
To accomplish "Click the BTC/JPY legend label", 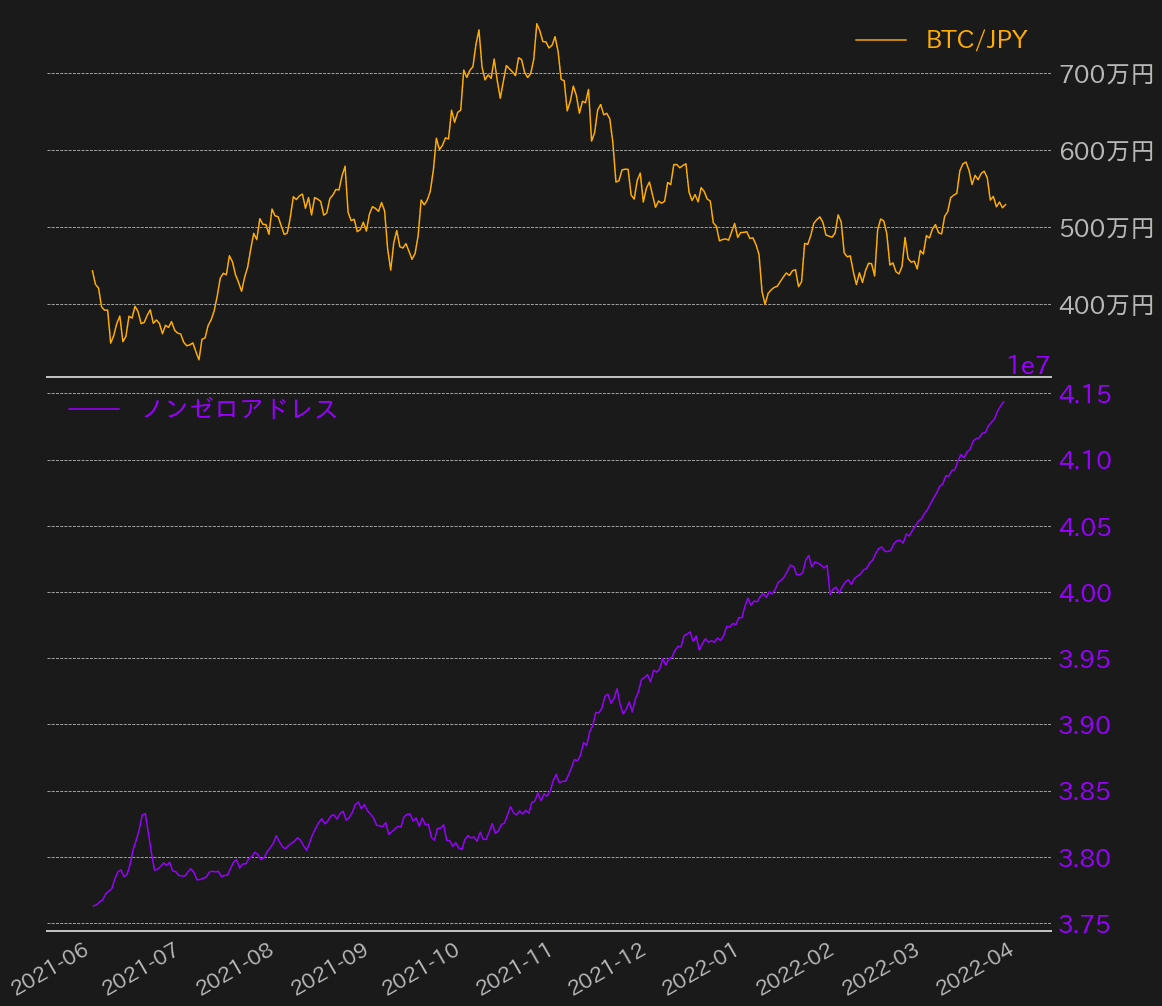I will click(976, 40).
